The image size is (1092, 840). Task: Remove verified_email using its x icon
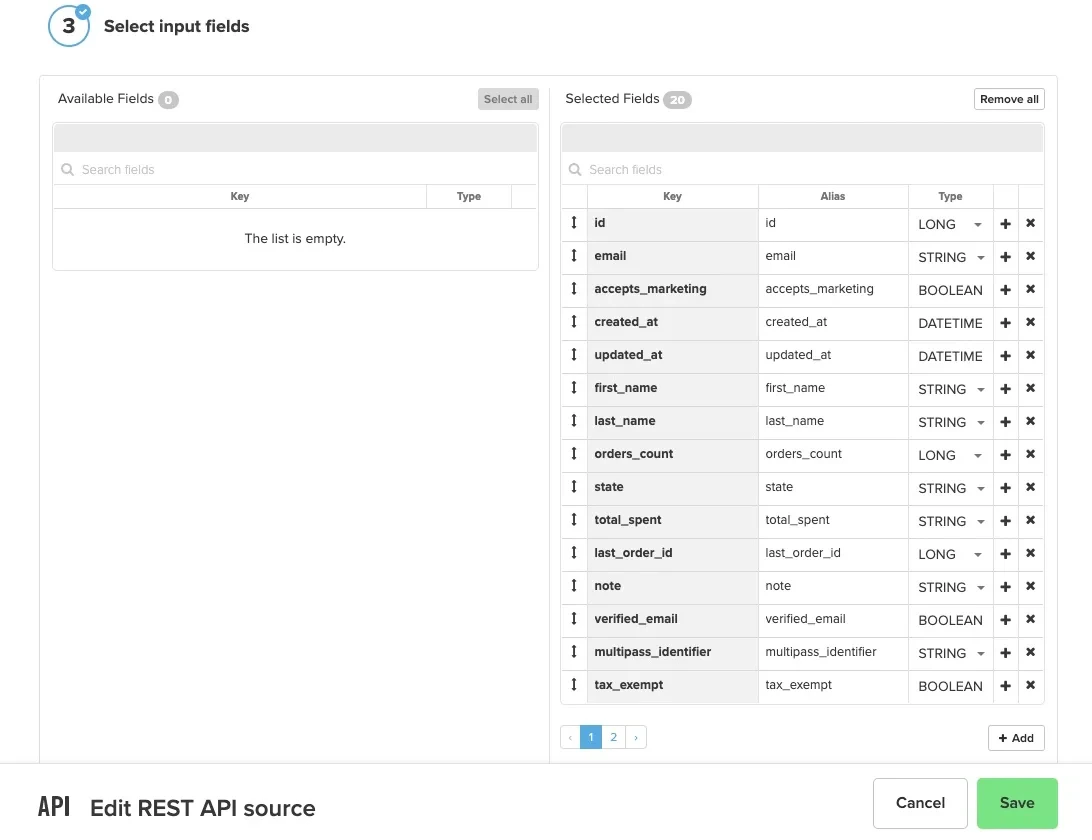click(1030, 620)
